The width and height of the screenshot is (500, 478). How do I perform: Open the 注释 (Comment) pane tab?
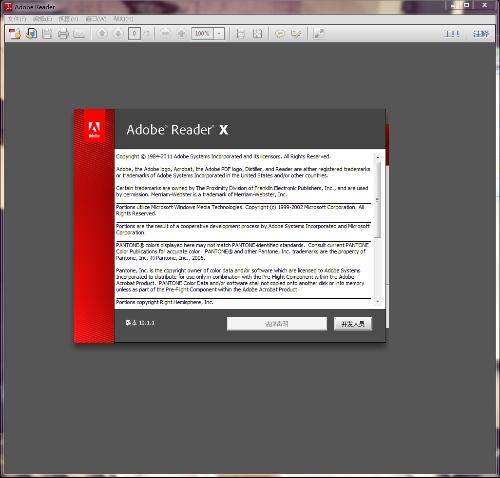click(481, 34)
